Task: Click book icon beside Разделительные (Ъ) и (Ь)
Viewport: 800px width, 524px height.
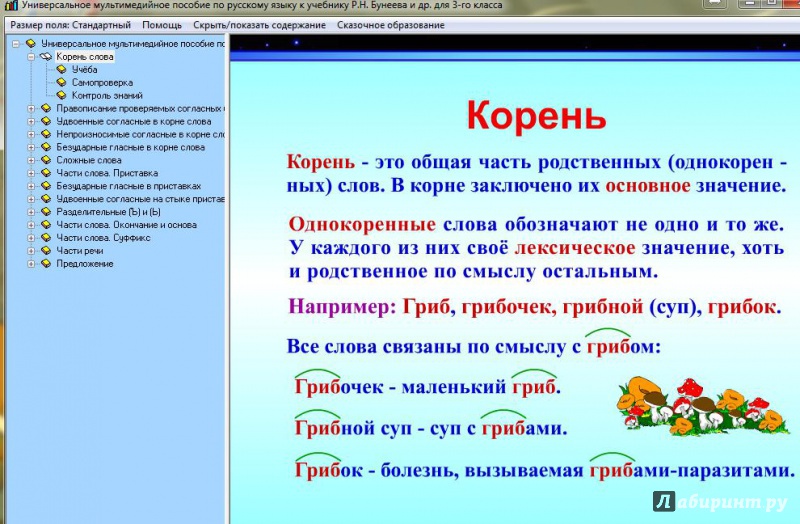Action: (46, 212)
